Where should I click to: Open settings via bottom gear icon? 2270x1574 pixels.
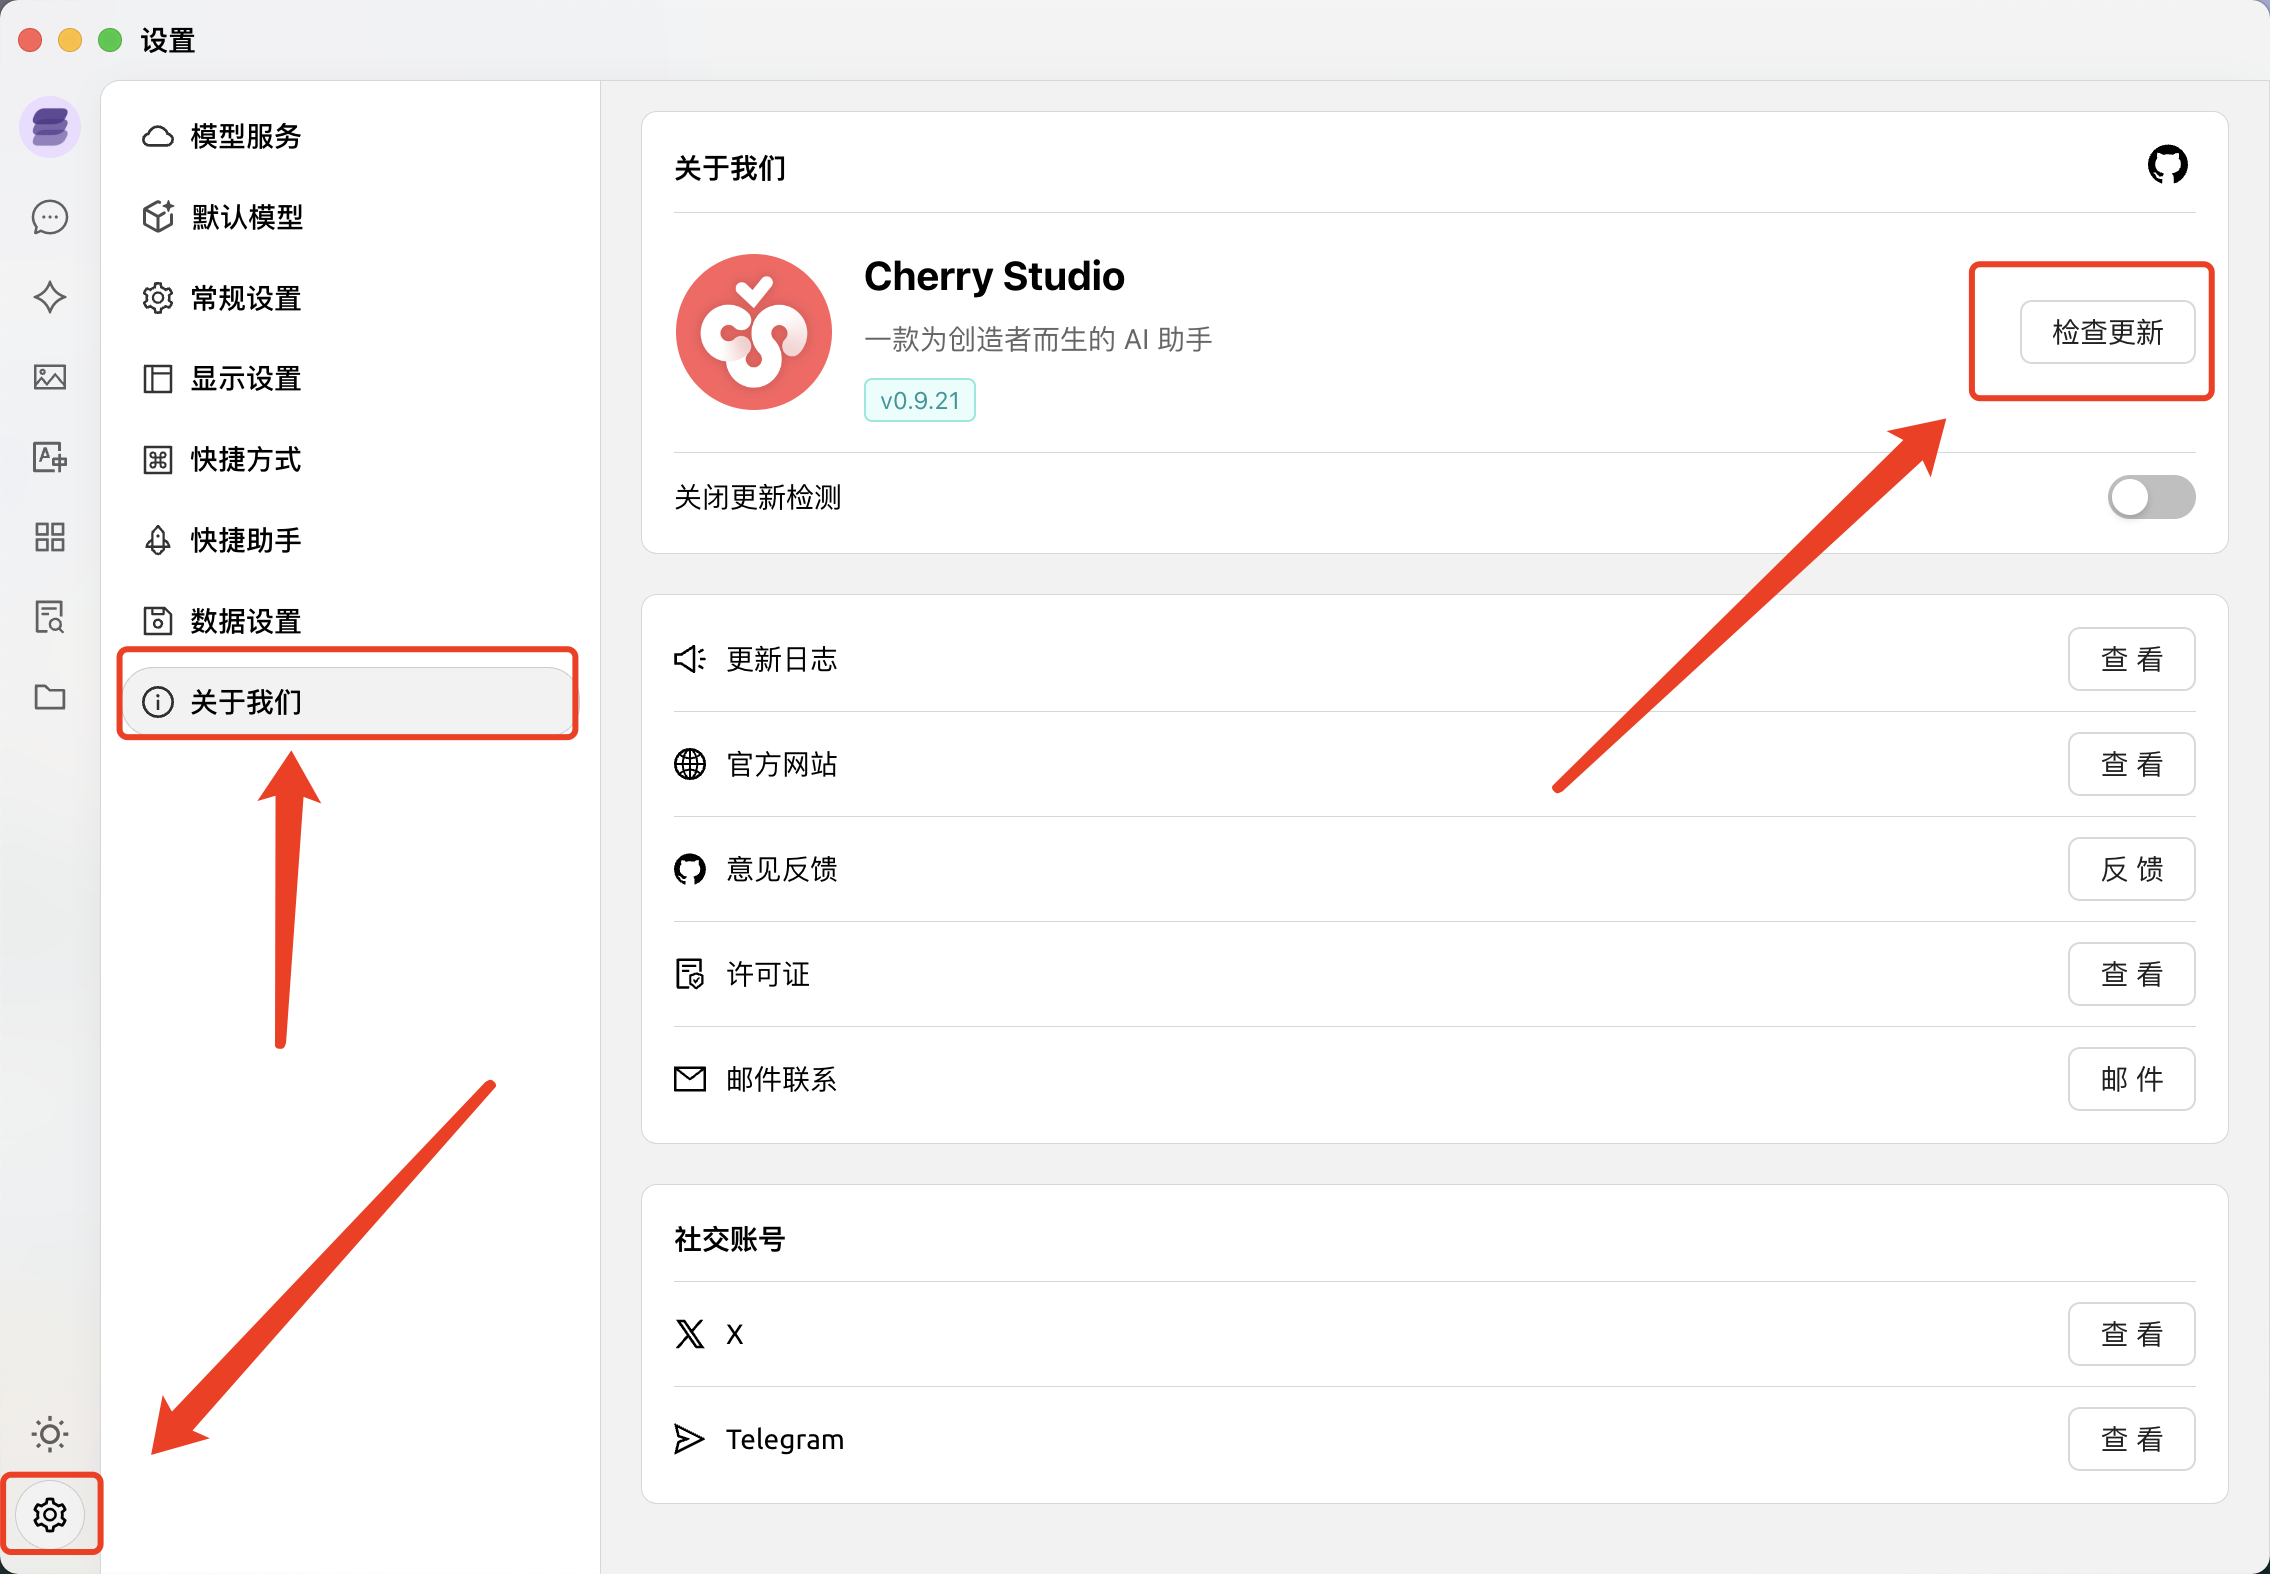point(50,1514)
